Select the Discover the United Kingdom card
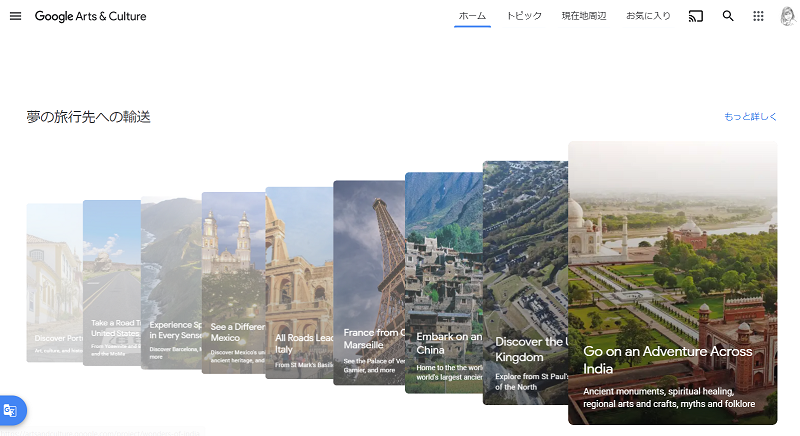This screenshot has width=800, height=436. [x=525, y=282]
